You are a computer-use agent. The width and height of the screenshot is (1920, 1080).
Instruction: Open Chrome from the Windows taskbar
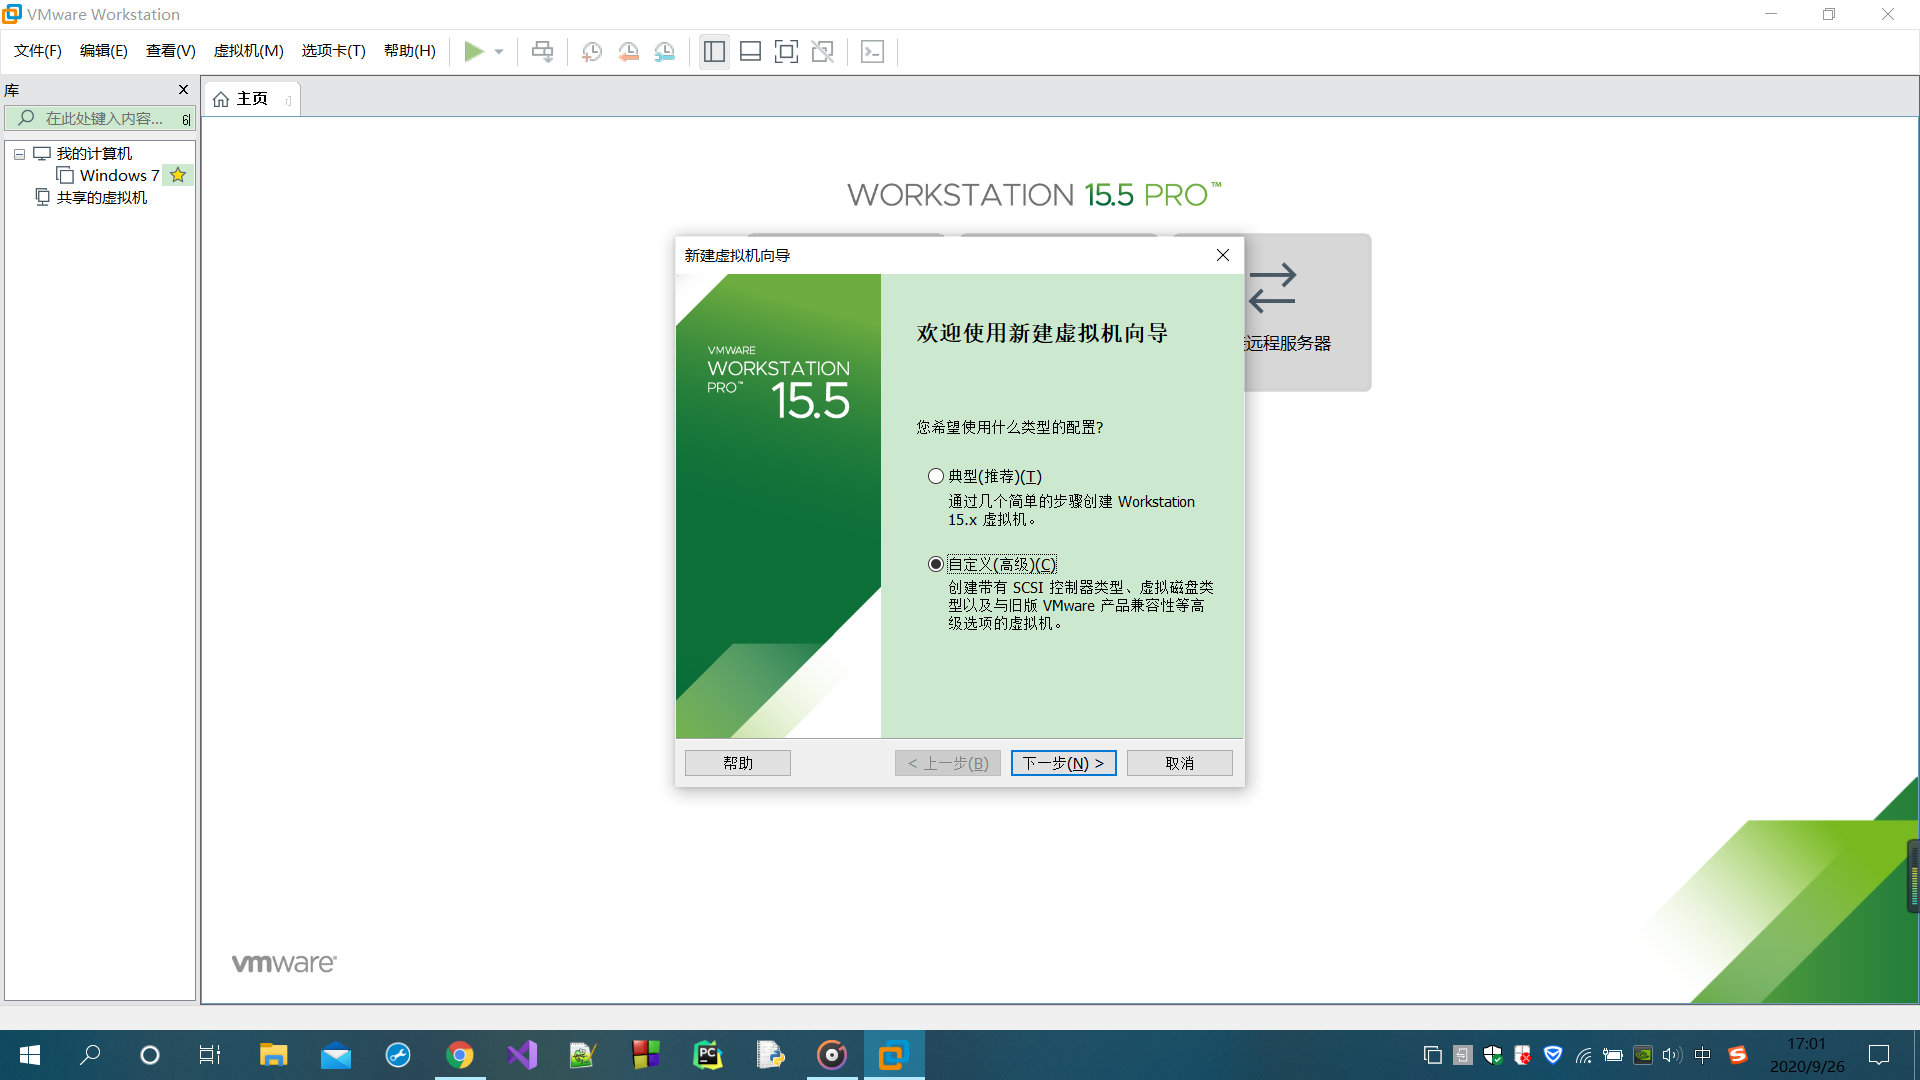tap(460, 1055)
